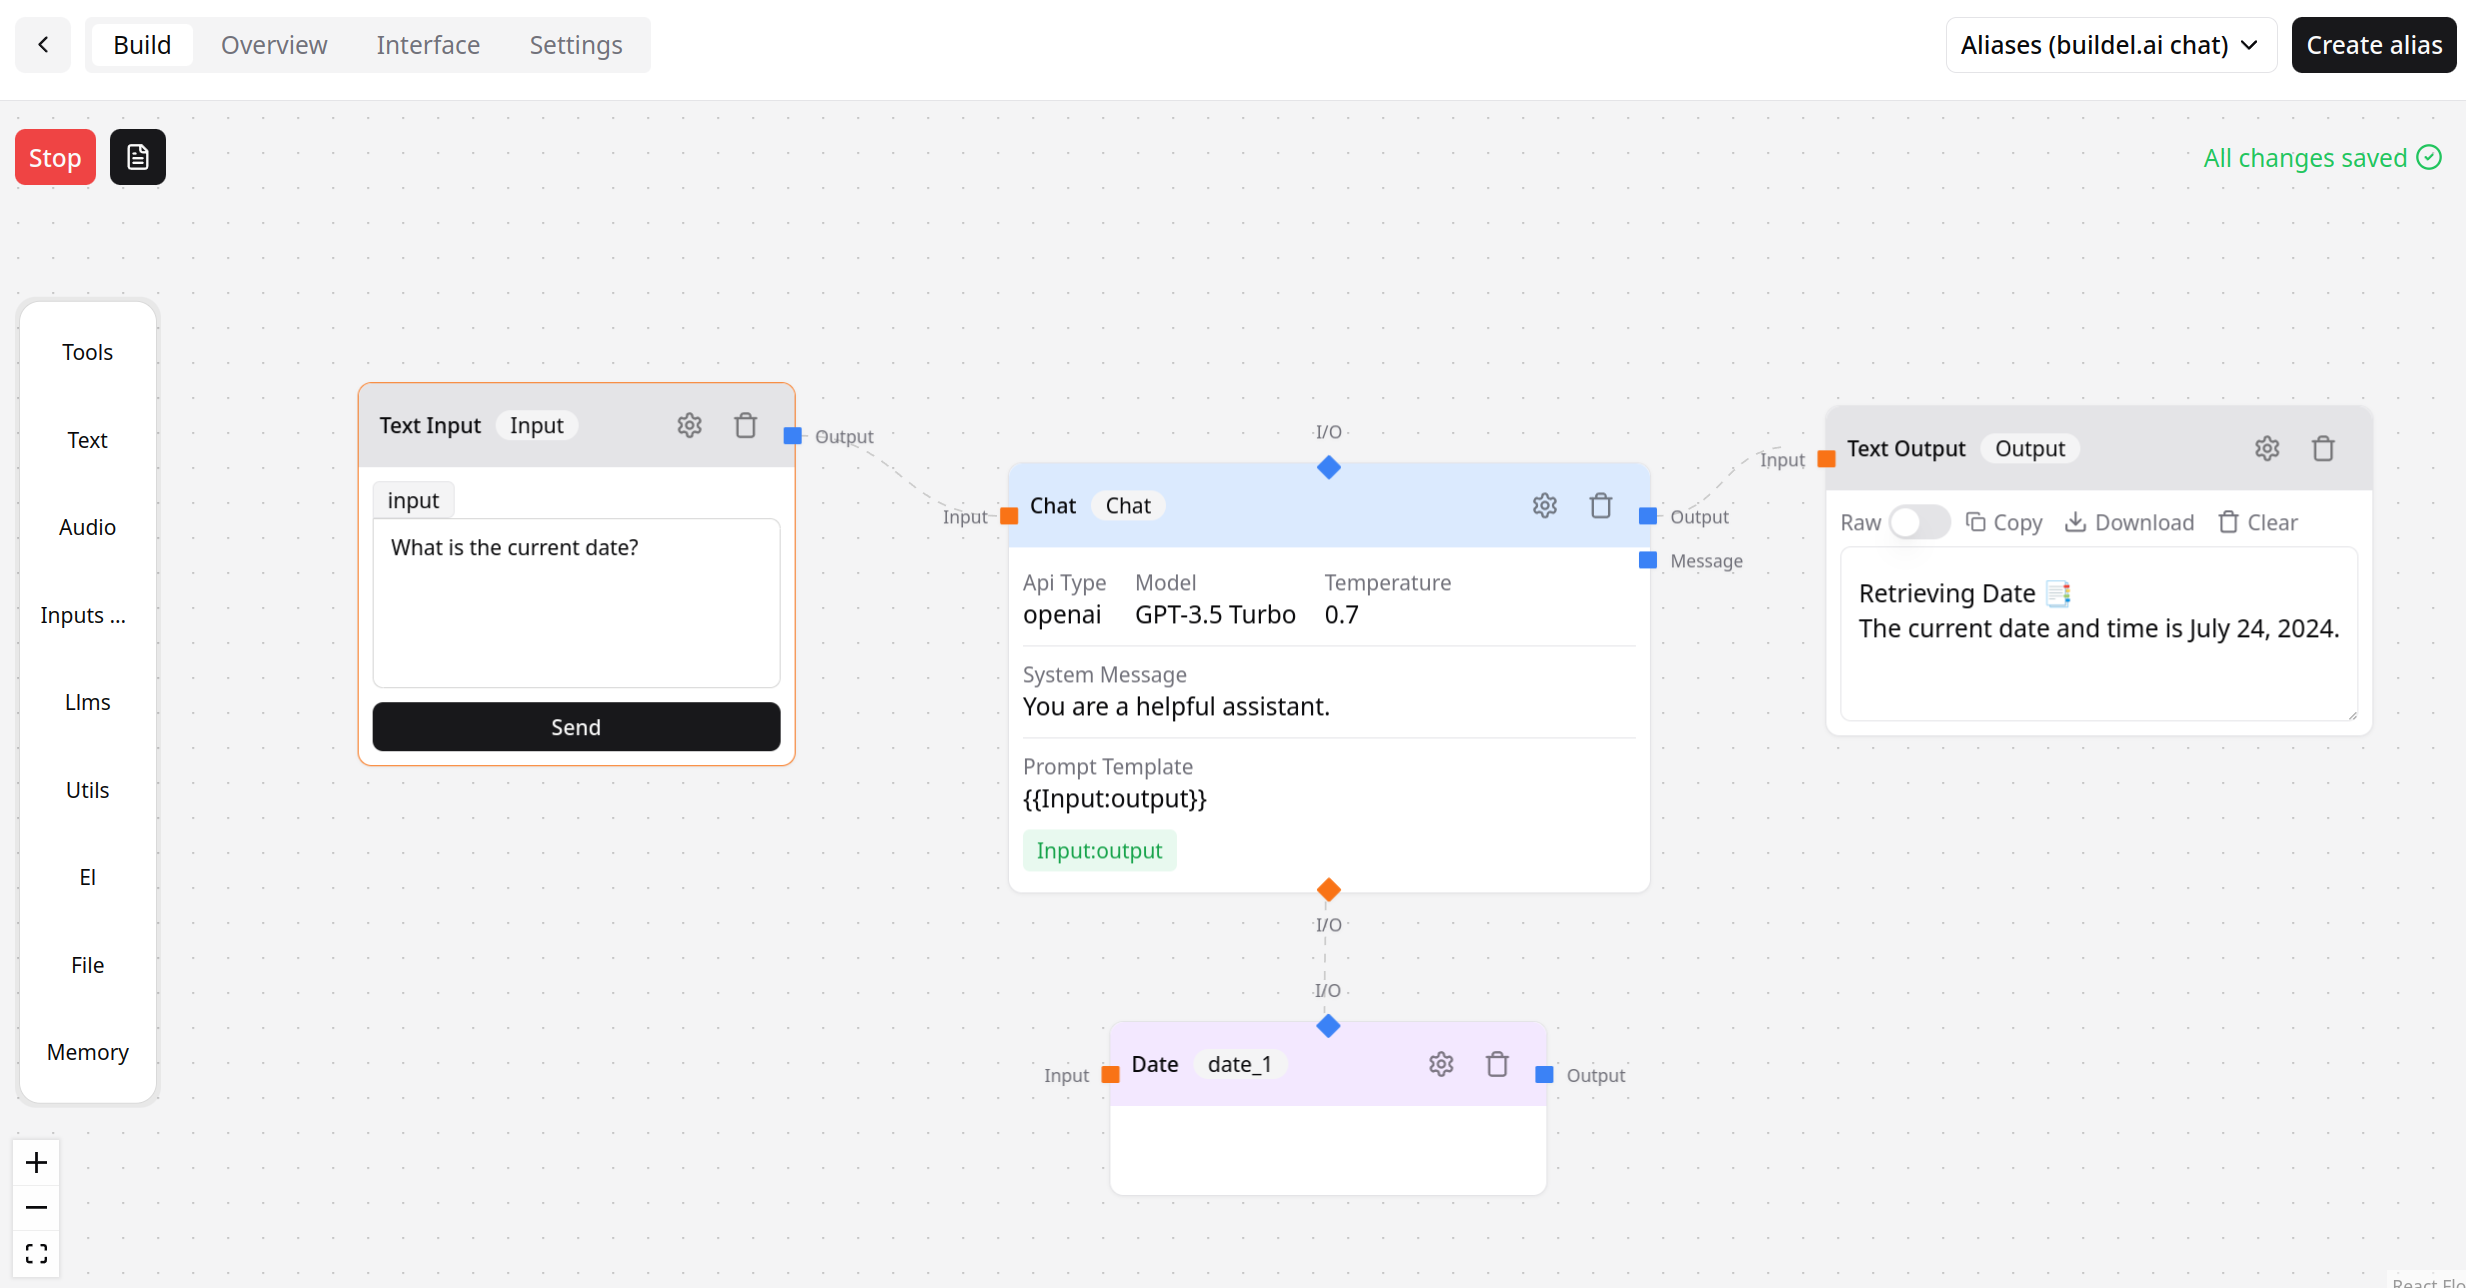This screenshot has width=2466, height=1288.
Task: Expand the El block category
Action: click(x=88, y=877)
